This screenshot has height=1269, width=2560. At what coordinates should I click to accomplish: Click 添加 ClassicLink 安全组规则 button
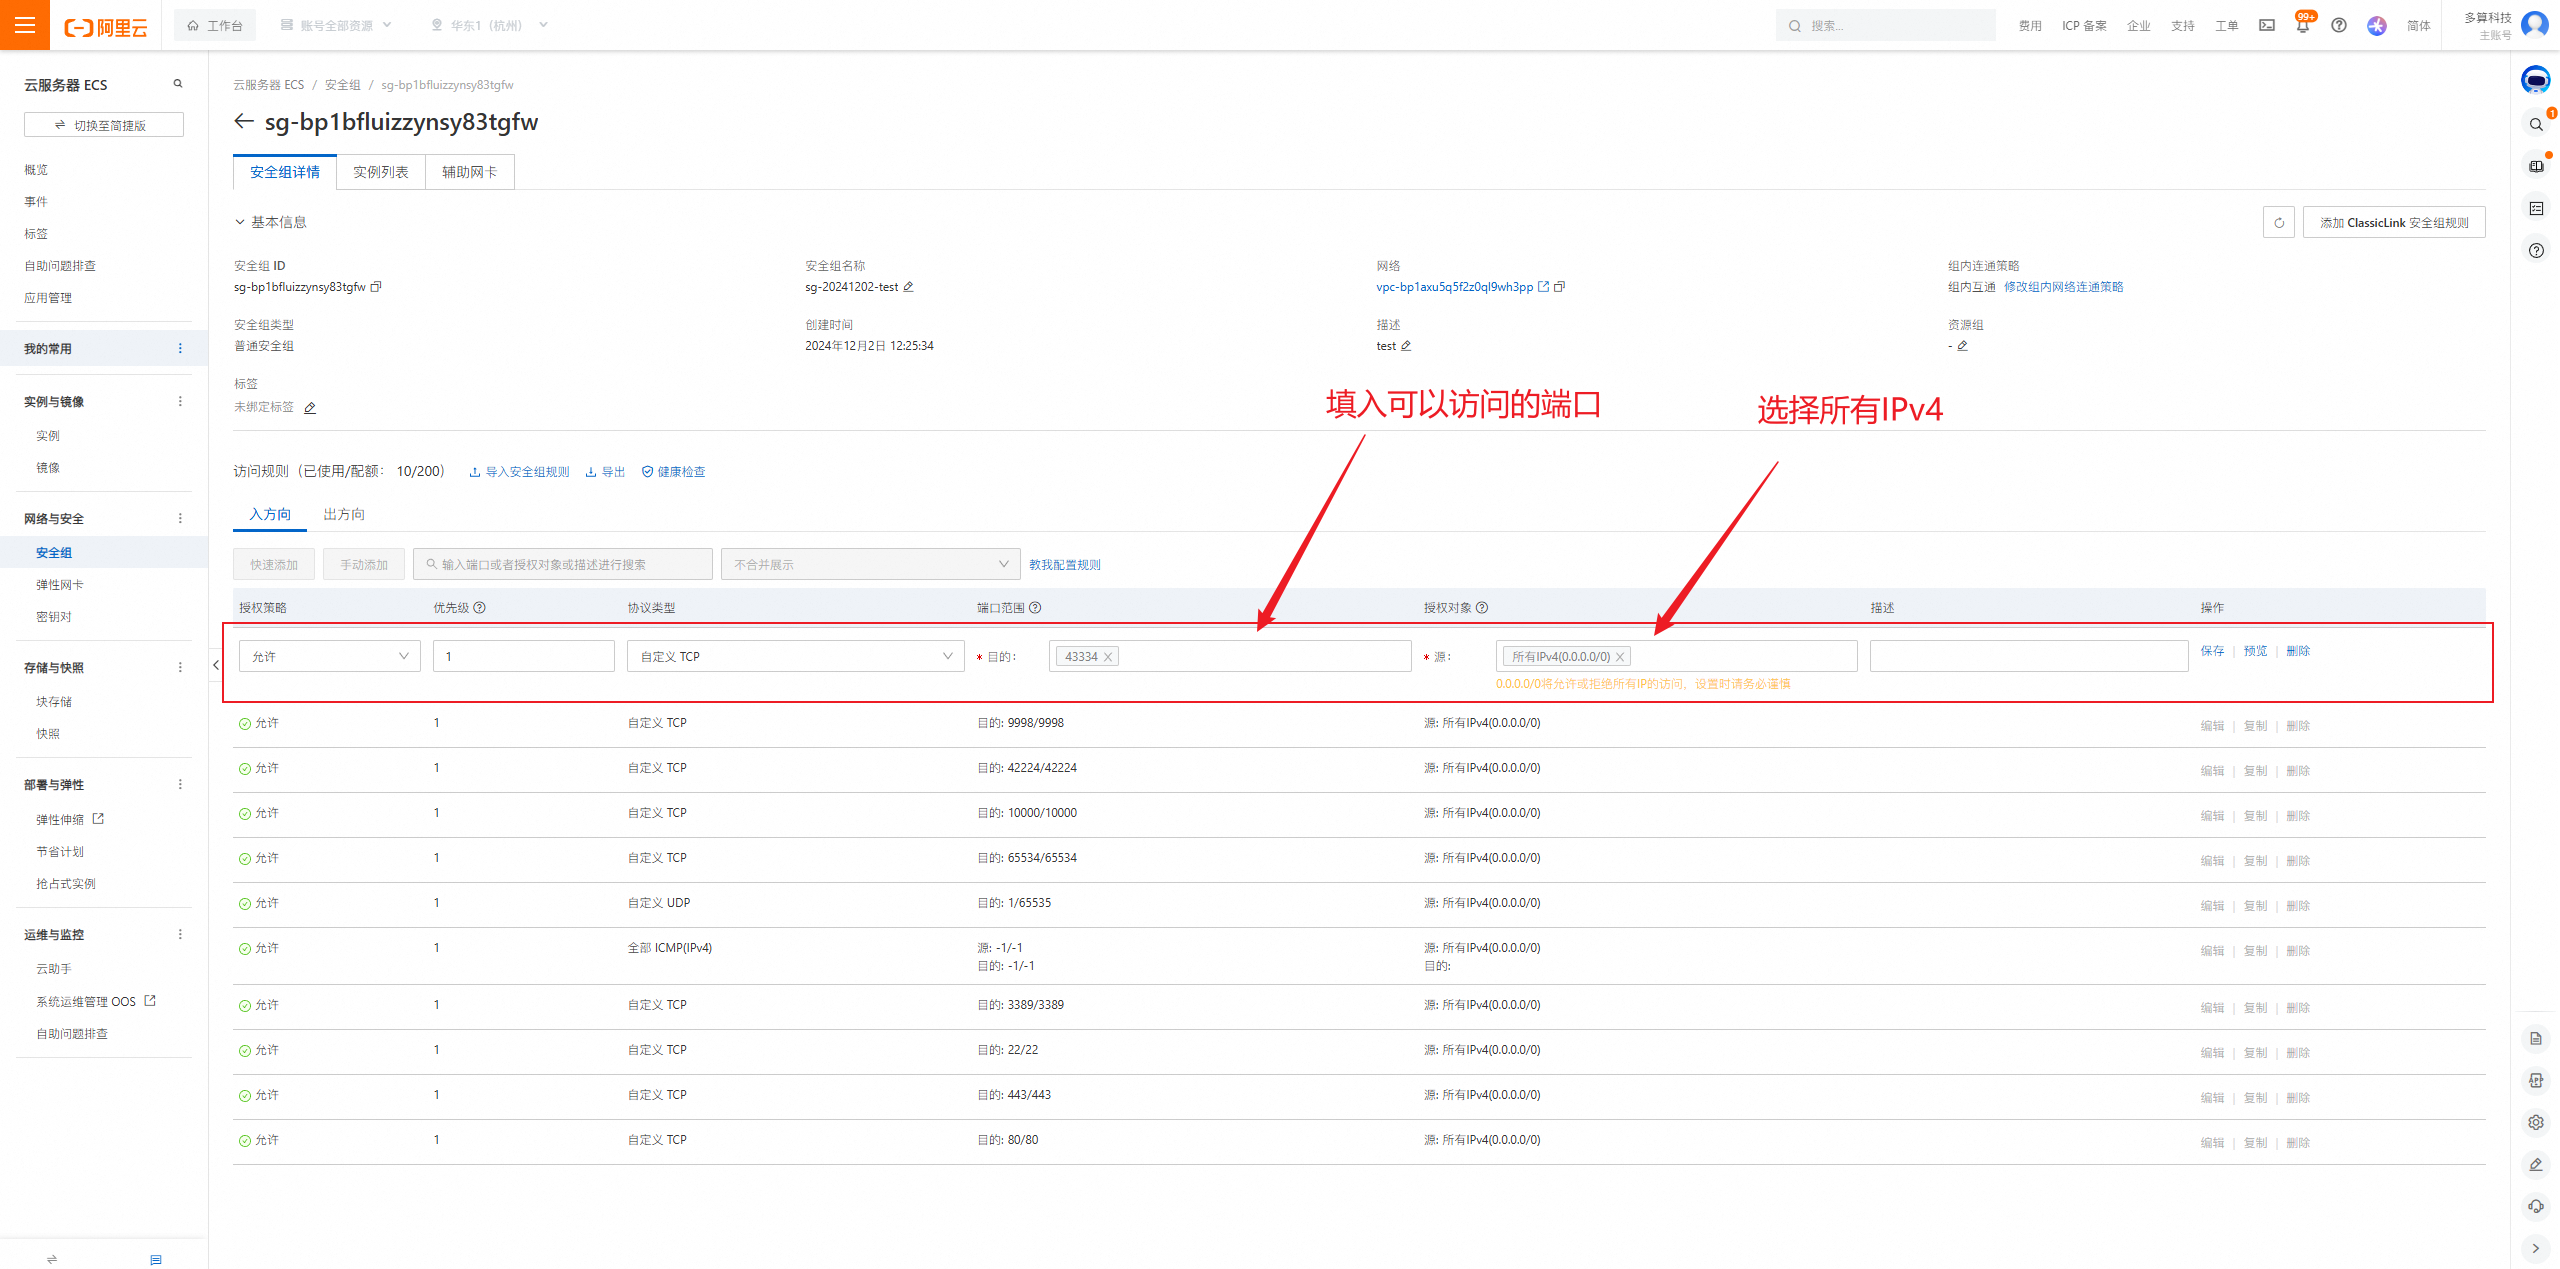[x=2393, y=222]
